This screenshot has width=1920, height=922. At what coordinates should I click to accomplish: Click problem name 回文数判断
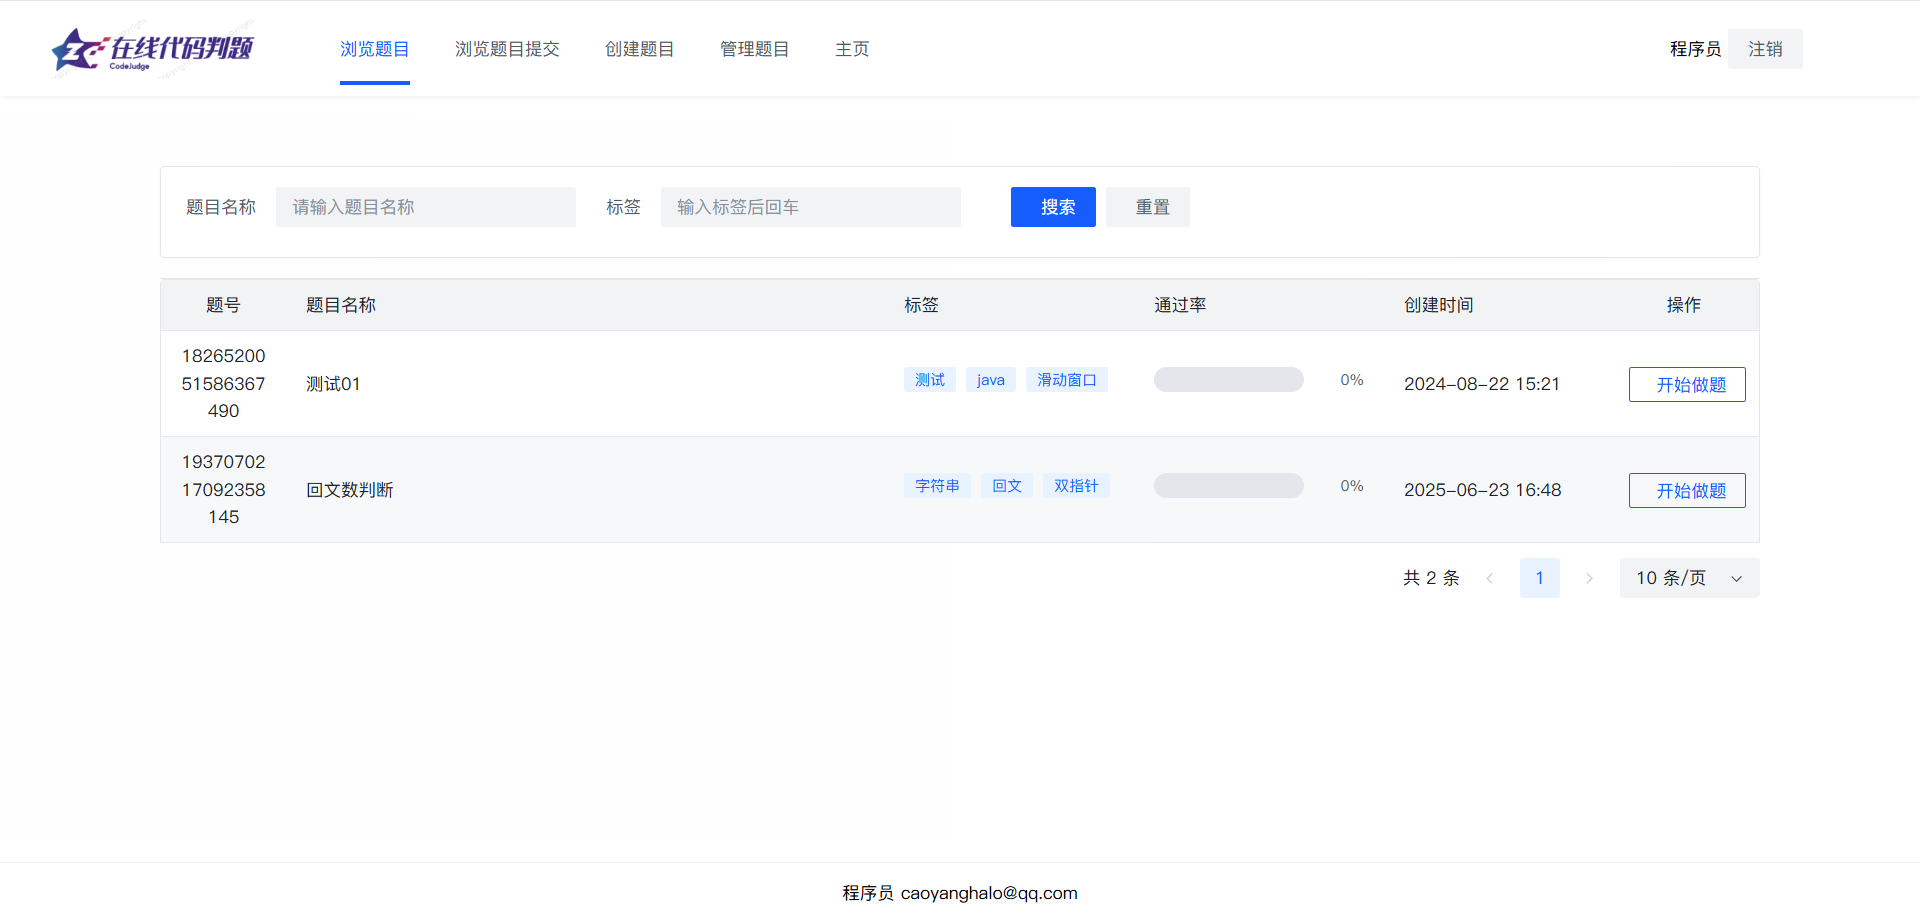click(350, 490)
